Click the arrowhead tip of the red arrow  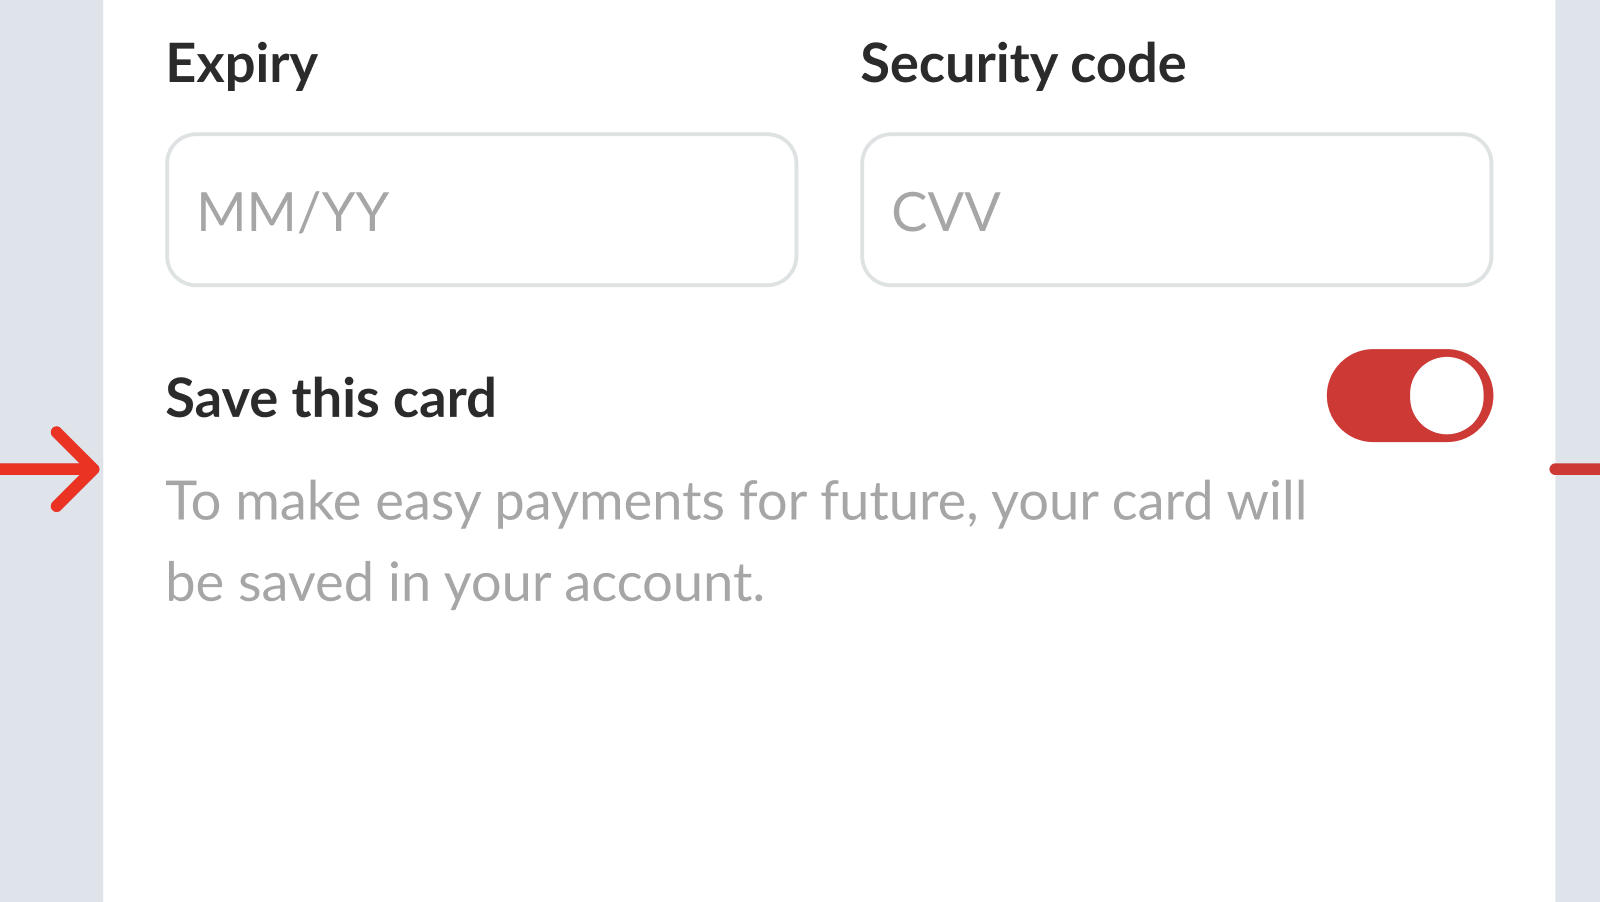[96, 469]
